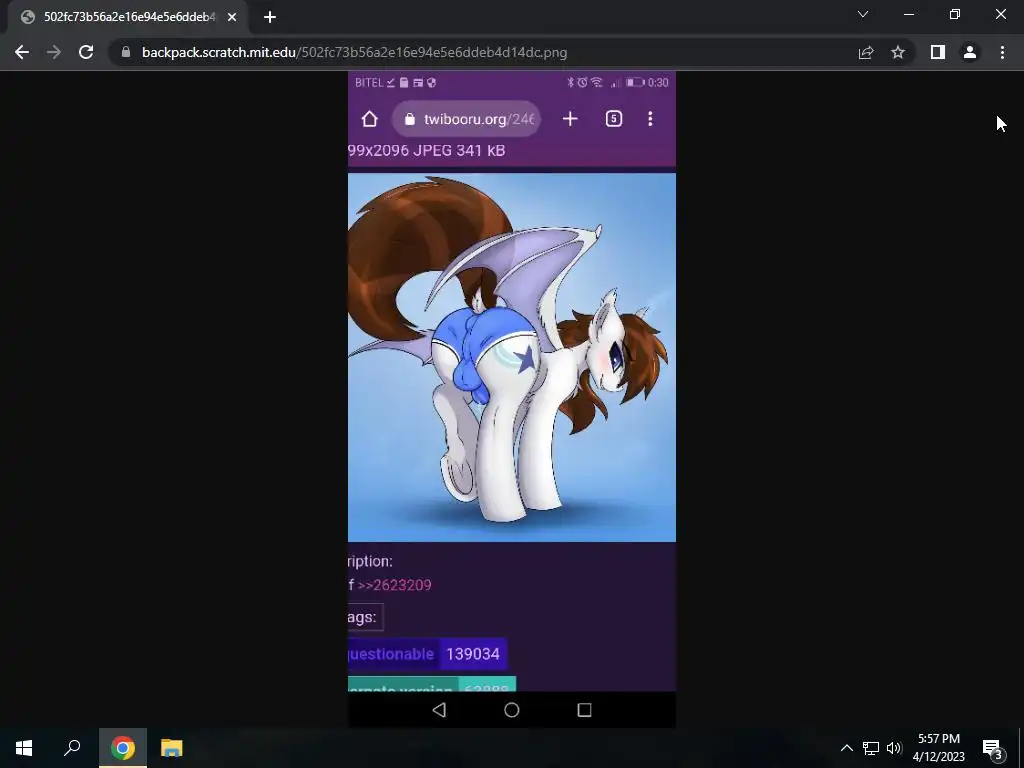Image resolution: width=1024 pixels, height=768 pixels.
Task: Open the Chrome profile menu
Action: click(970, 52)
